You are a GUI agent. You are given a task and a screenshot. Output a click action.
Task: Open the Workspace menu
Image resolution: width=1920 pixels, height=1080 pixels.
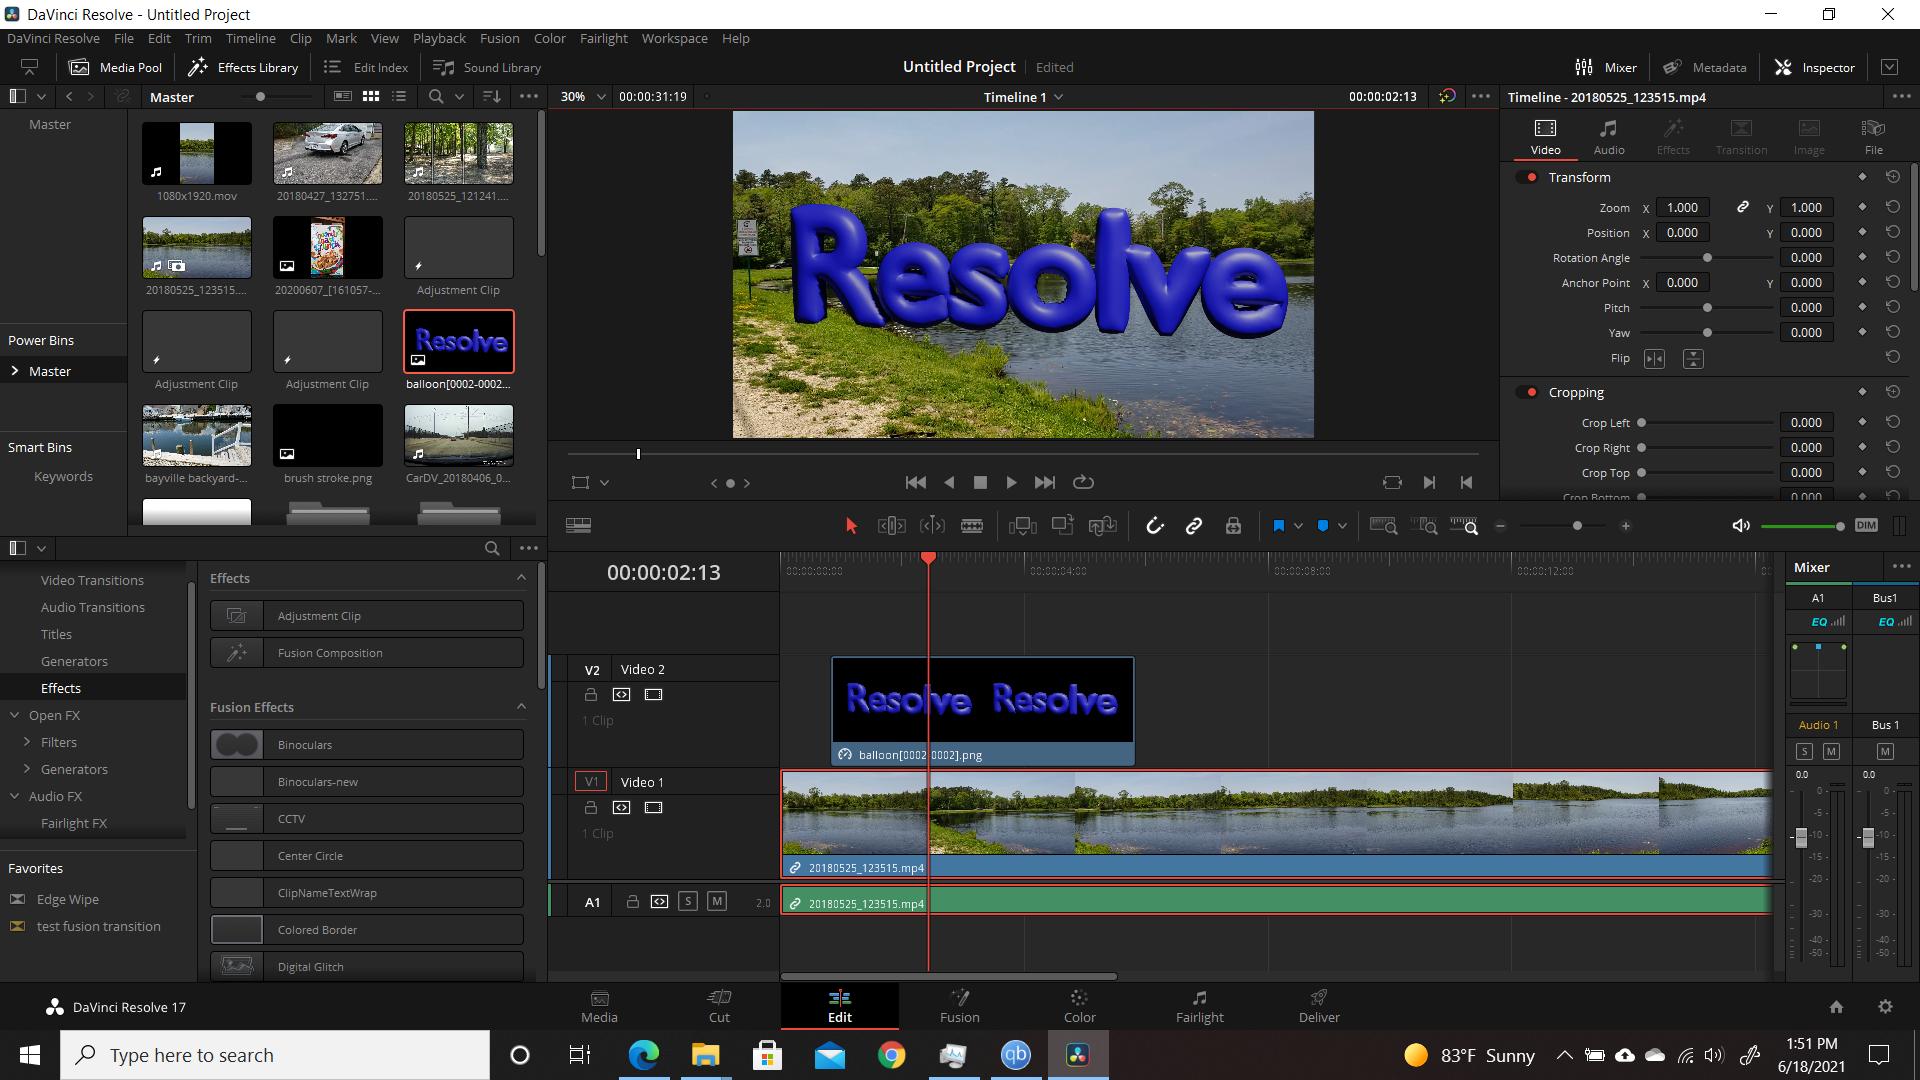click(x=674, y=38)
